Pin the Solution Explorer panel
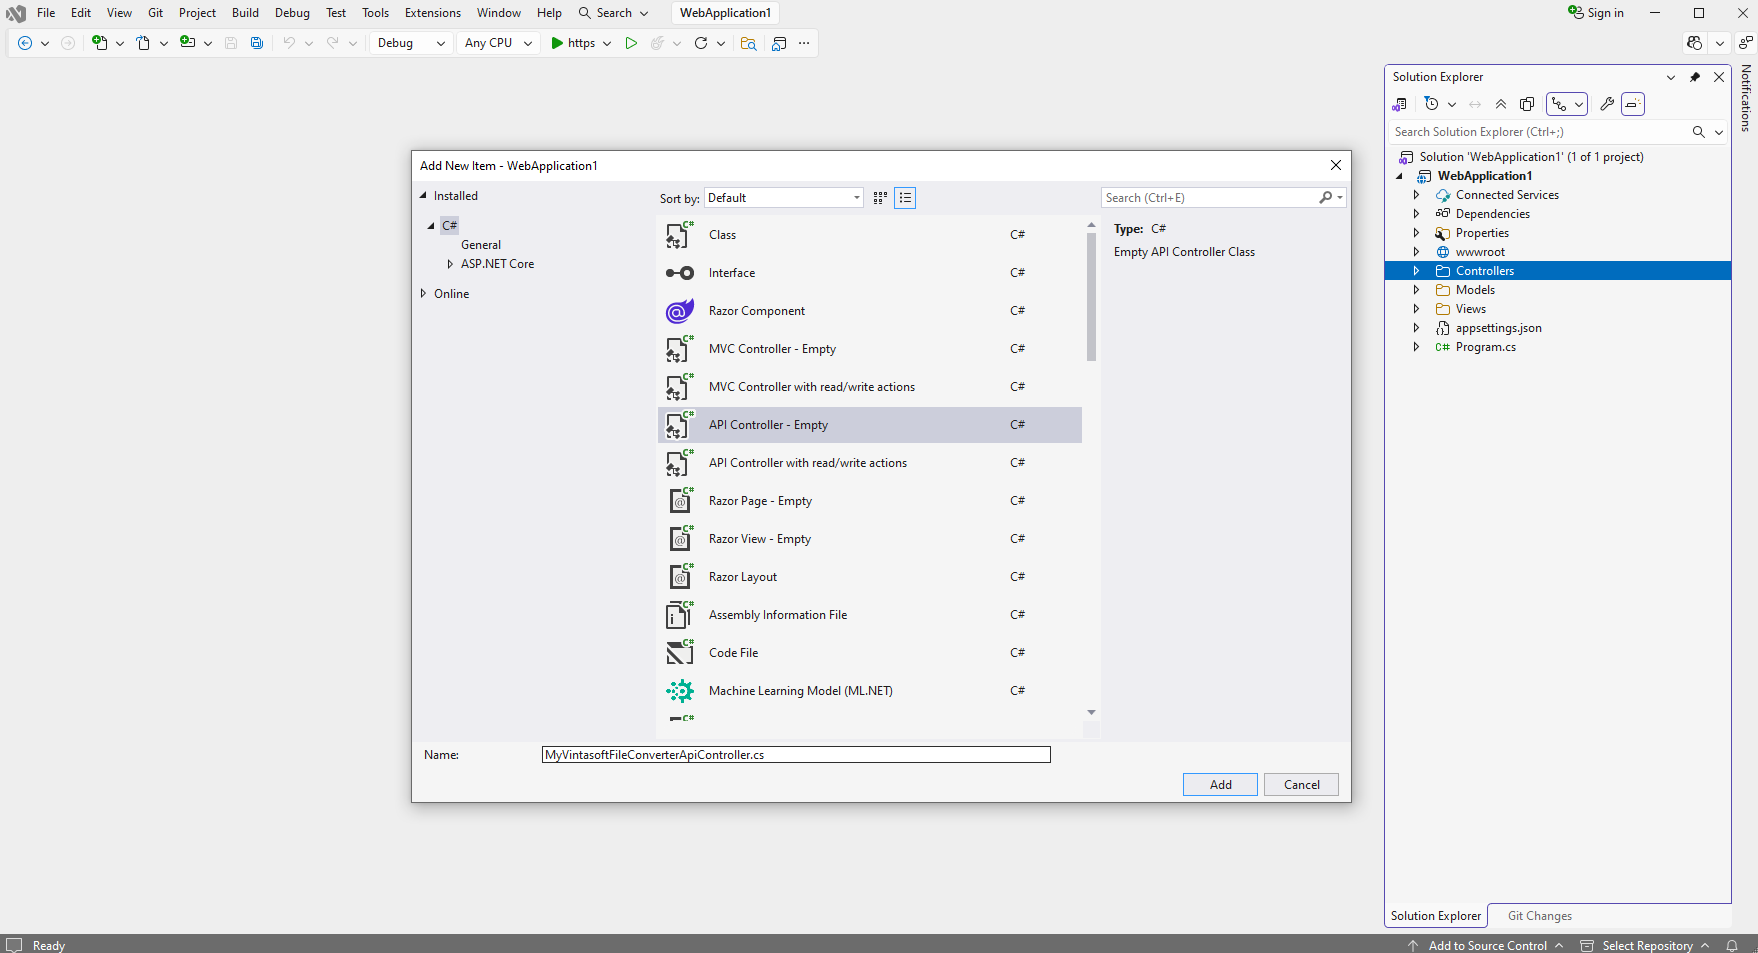Image resolution: width=1758 pixels, height=953 pixels. [x=1695, y=77]
